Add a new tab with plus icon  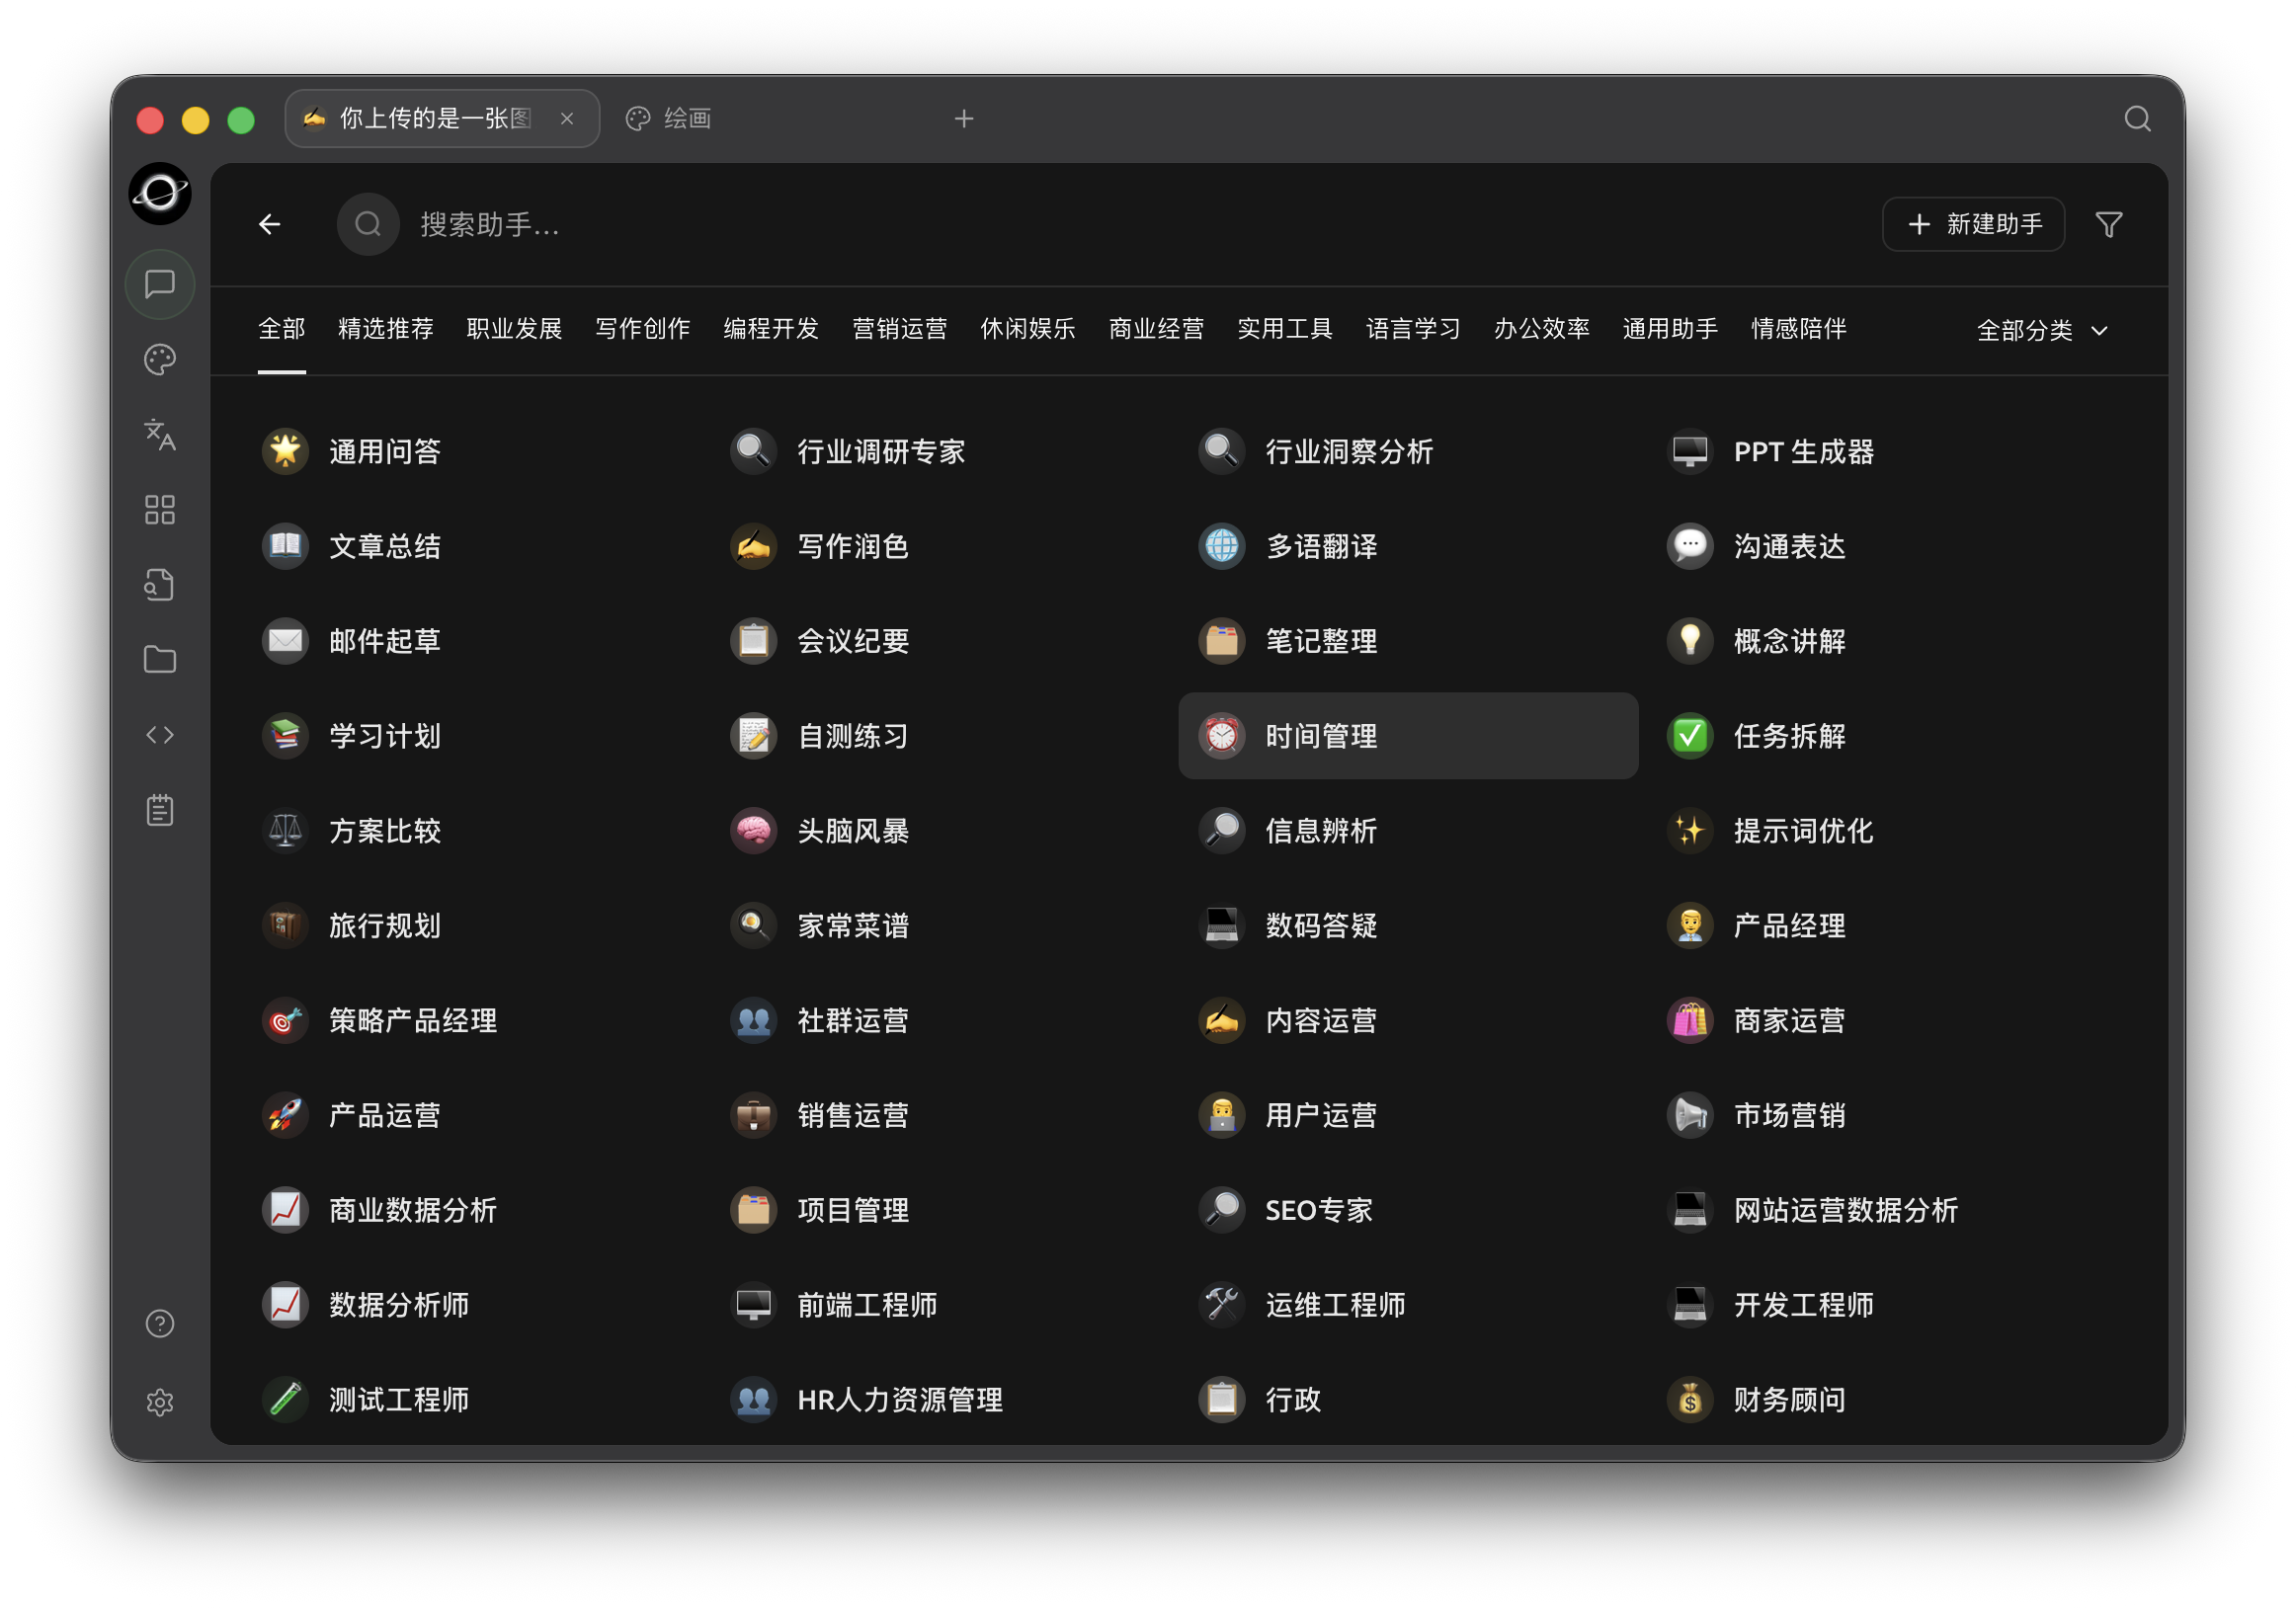pos(964,119)
